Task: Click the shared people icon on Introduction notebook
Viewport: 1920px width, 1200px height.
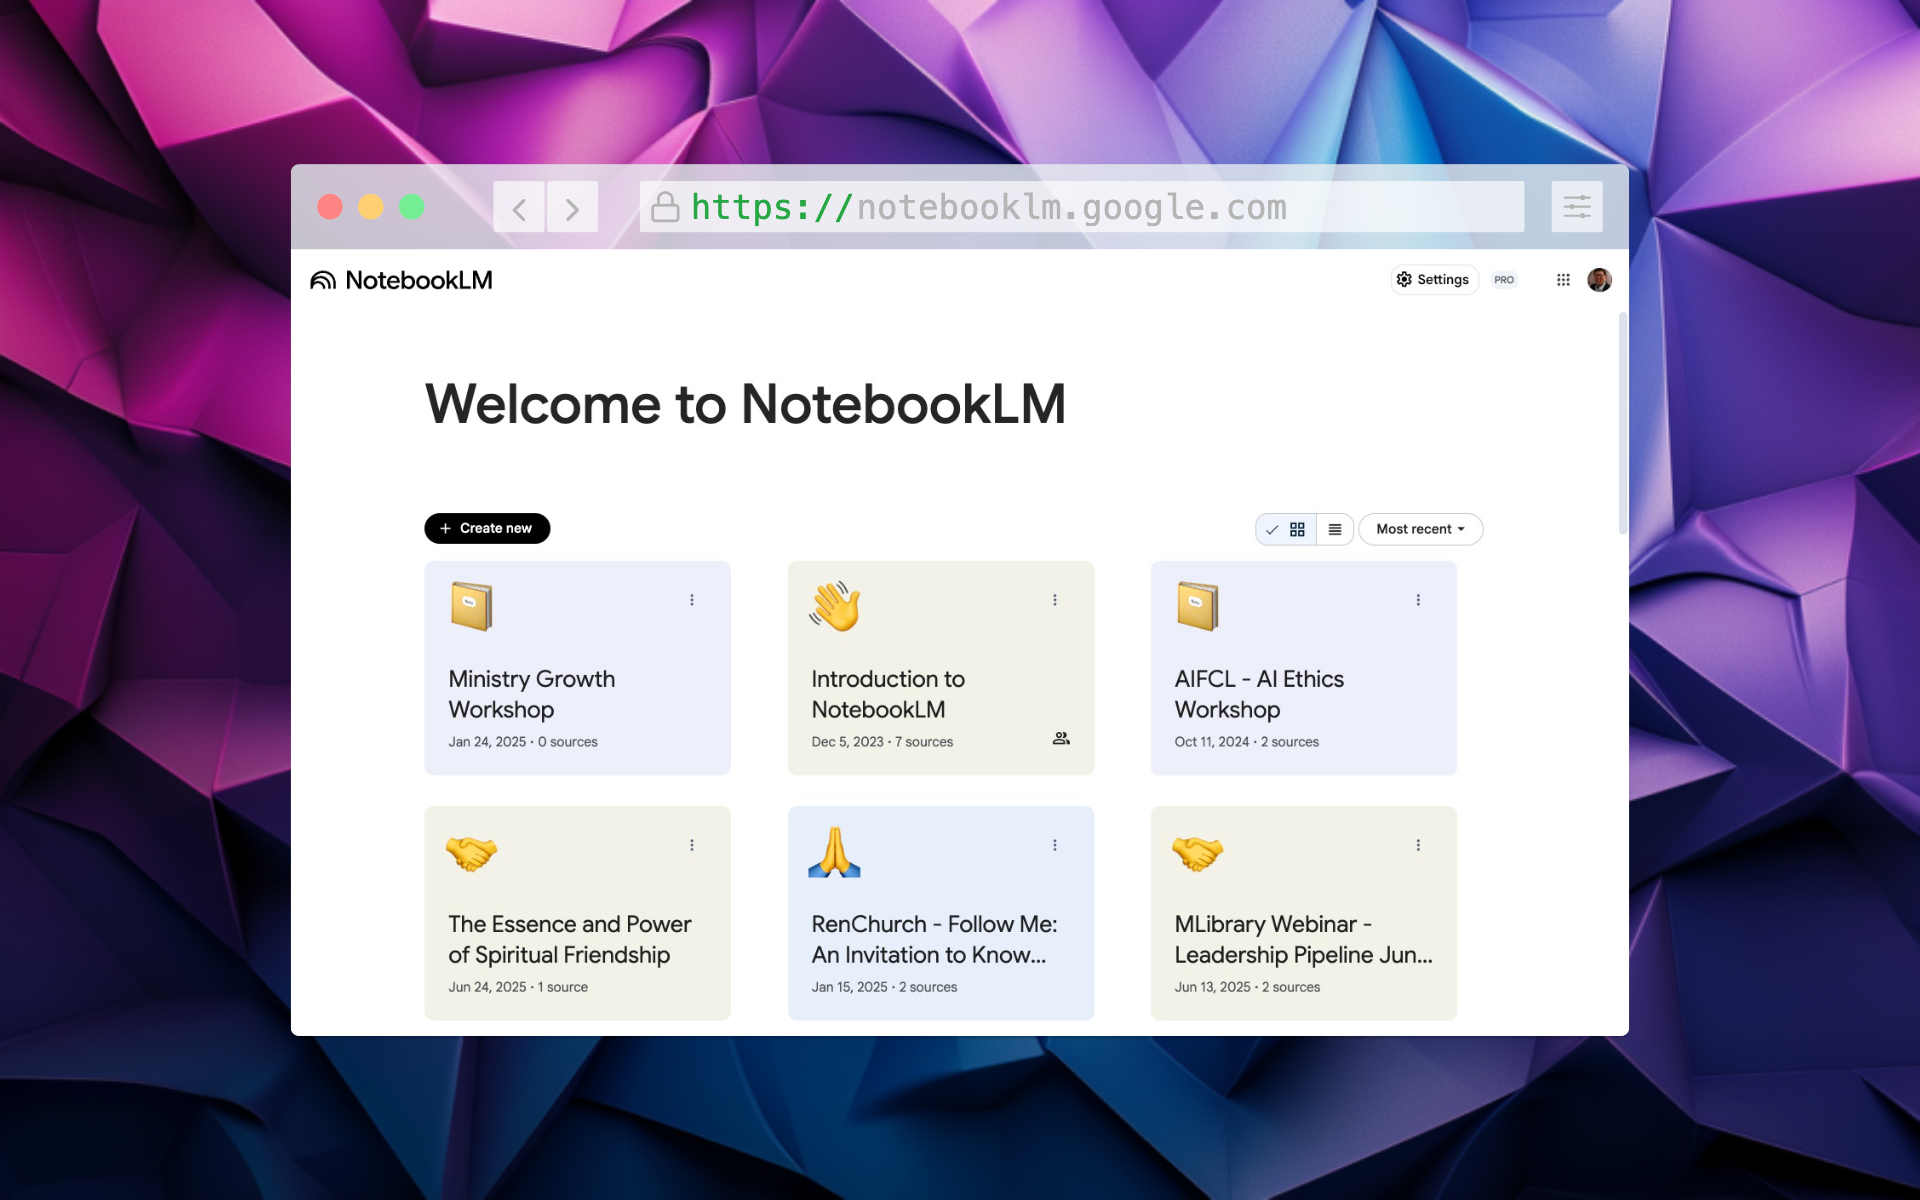Action: pyautogui.click(x=1061, y=739)
